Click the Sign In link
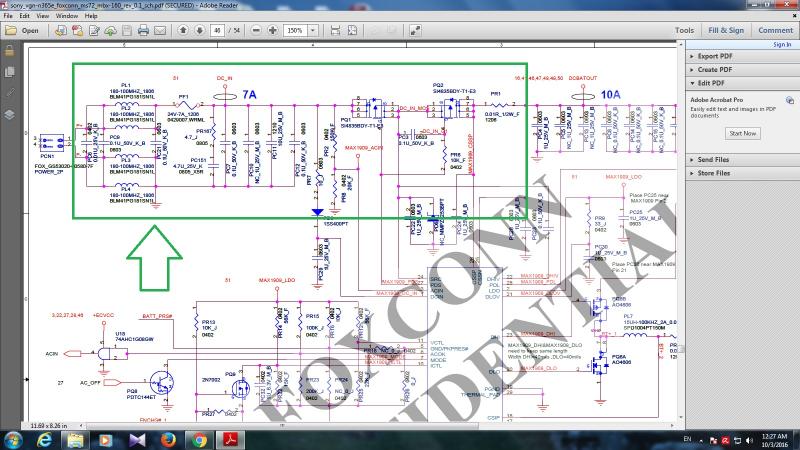This screenshot has width=800, height=450. (x=782, y=45)
